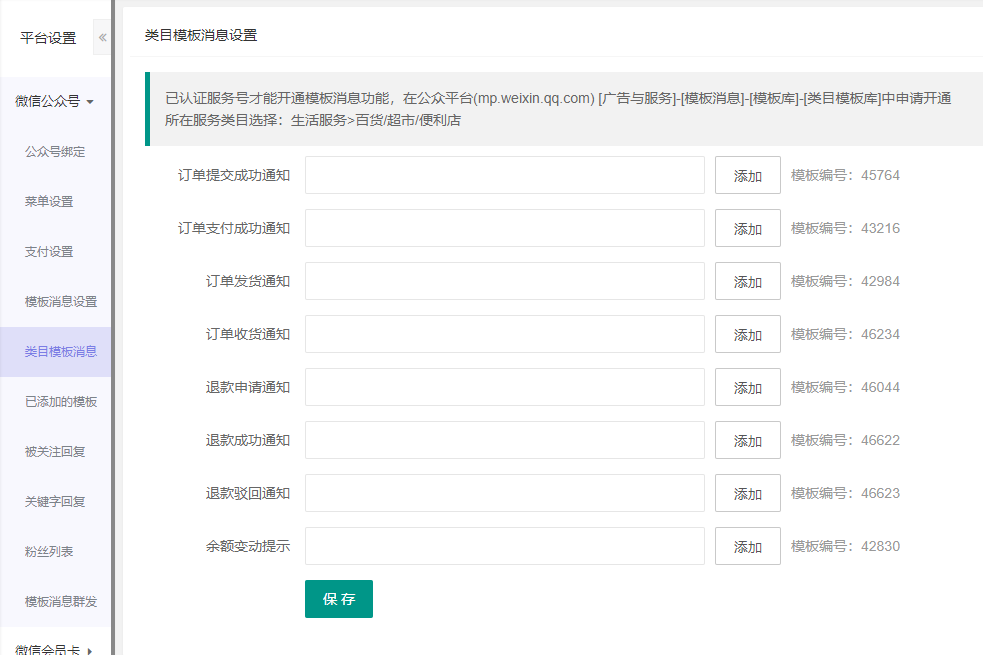Open 被关注回复 sidebar item
Viewport: 983px width, 655px height.
tap(55, 452)
